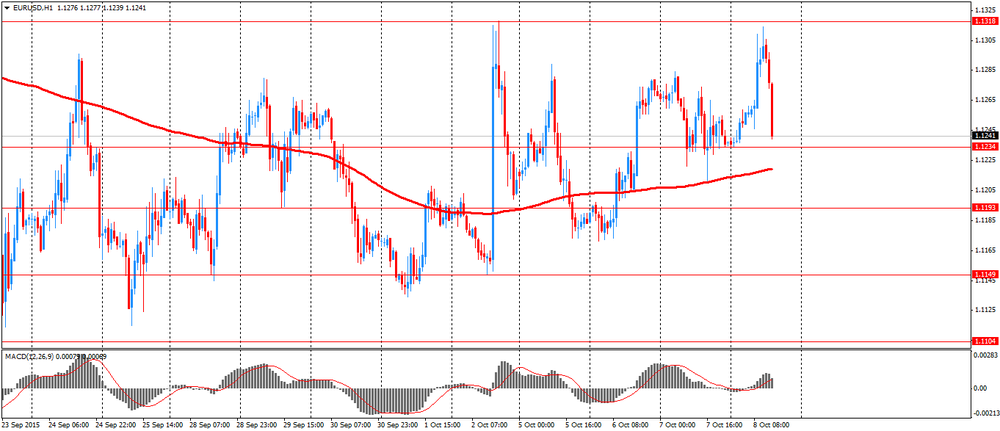This screenshot has height=431, width=1000.
Task: Click the 28 Sep 07:00 time label
Action: (x=211, y=423)
